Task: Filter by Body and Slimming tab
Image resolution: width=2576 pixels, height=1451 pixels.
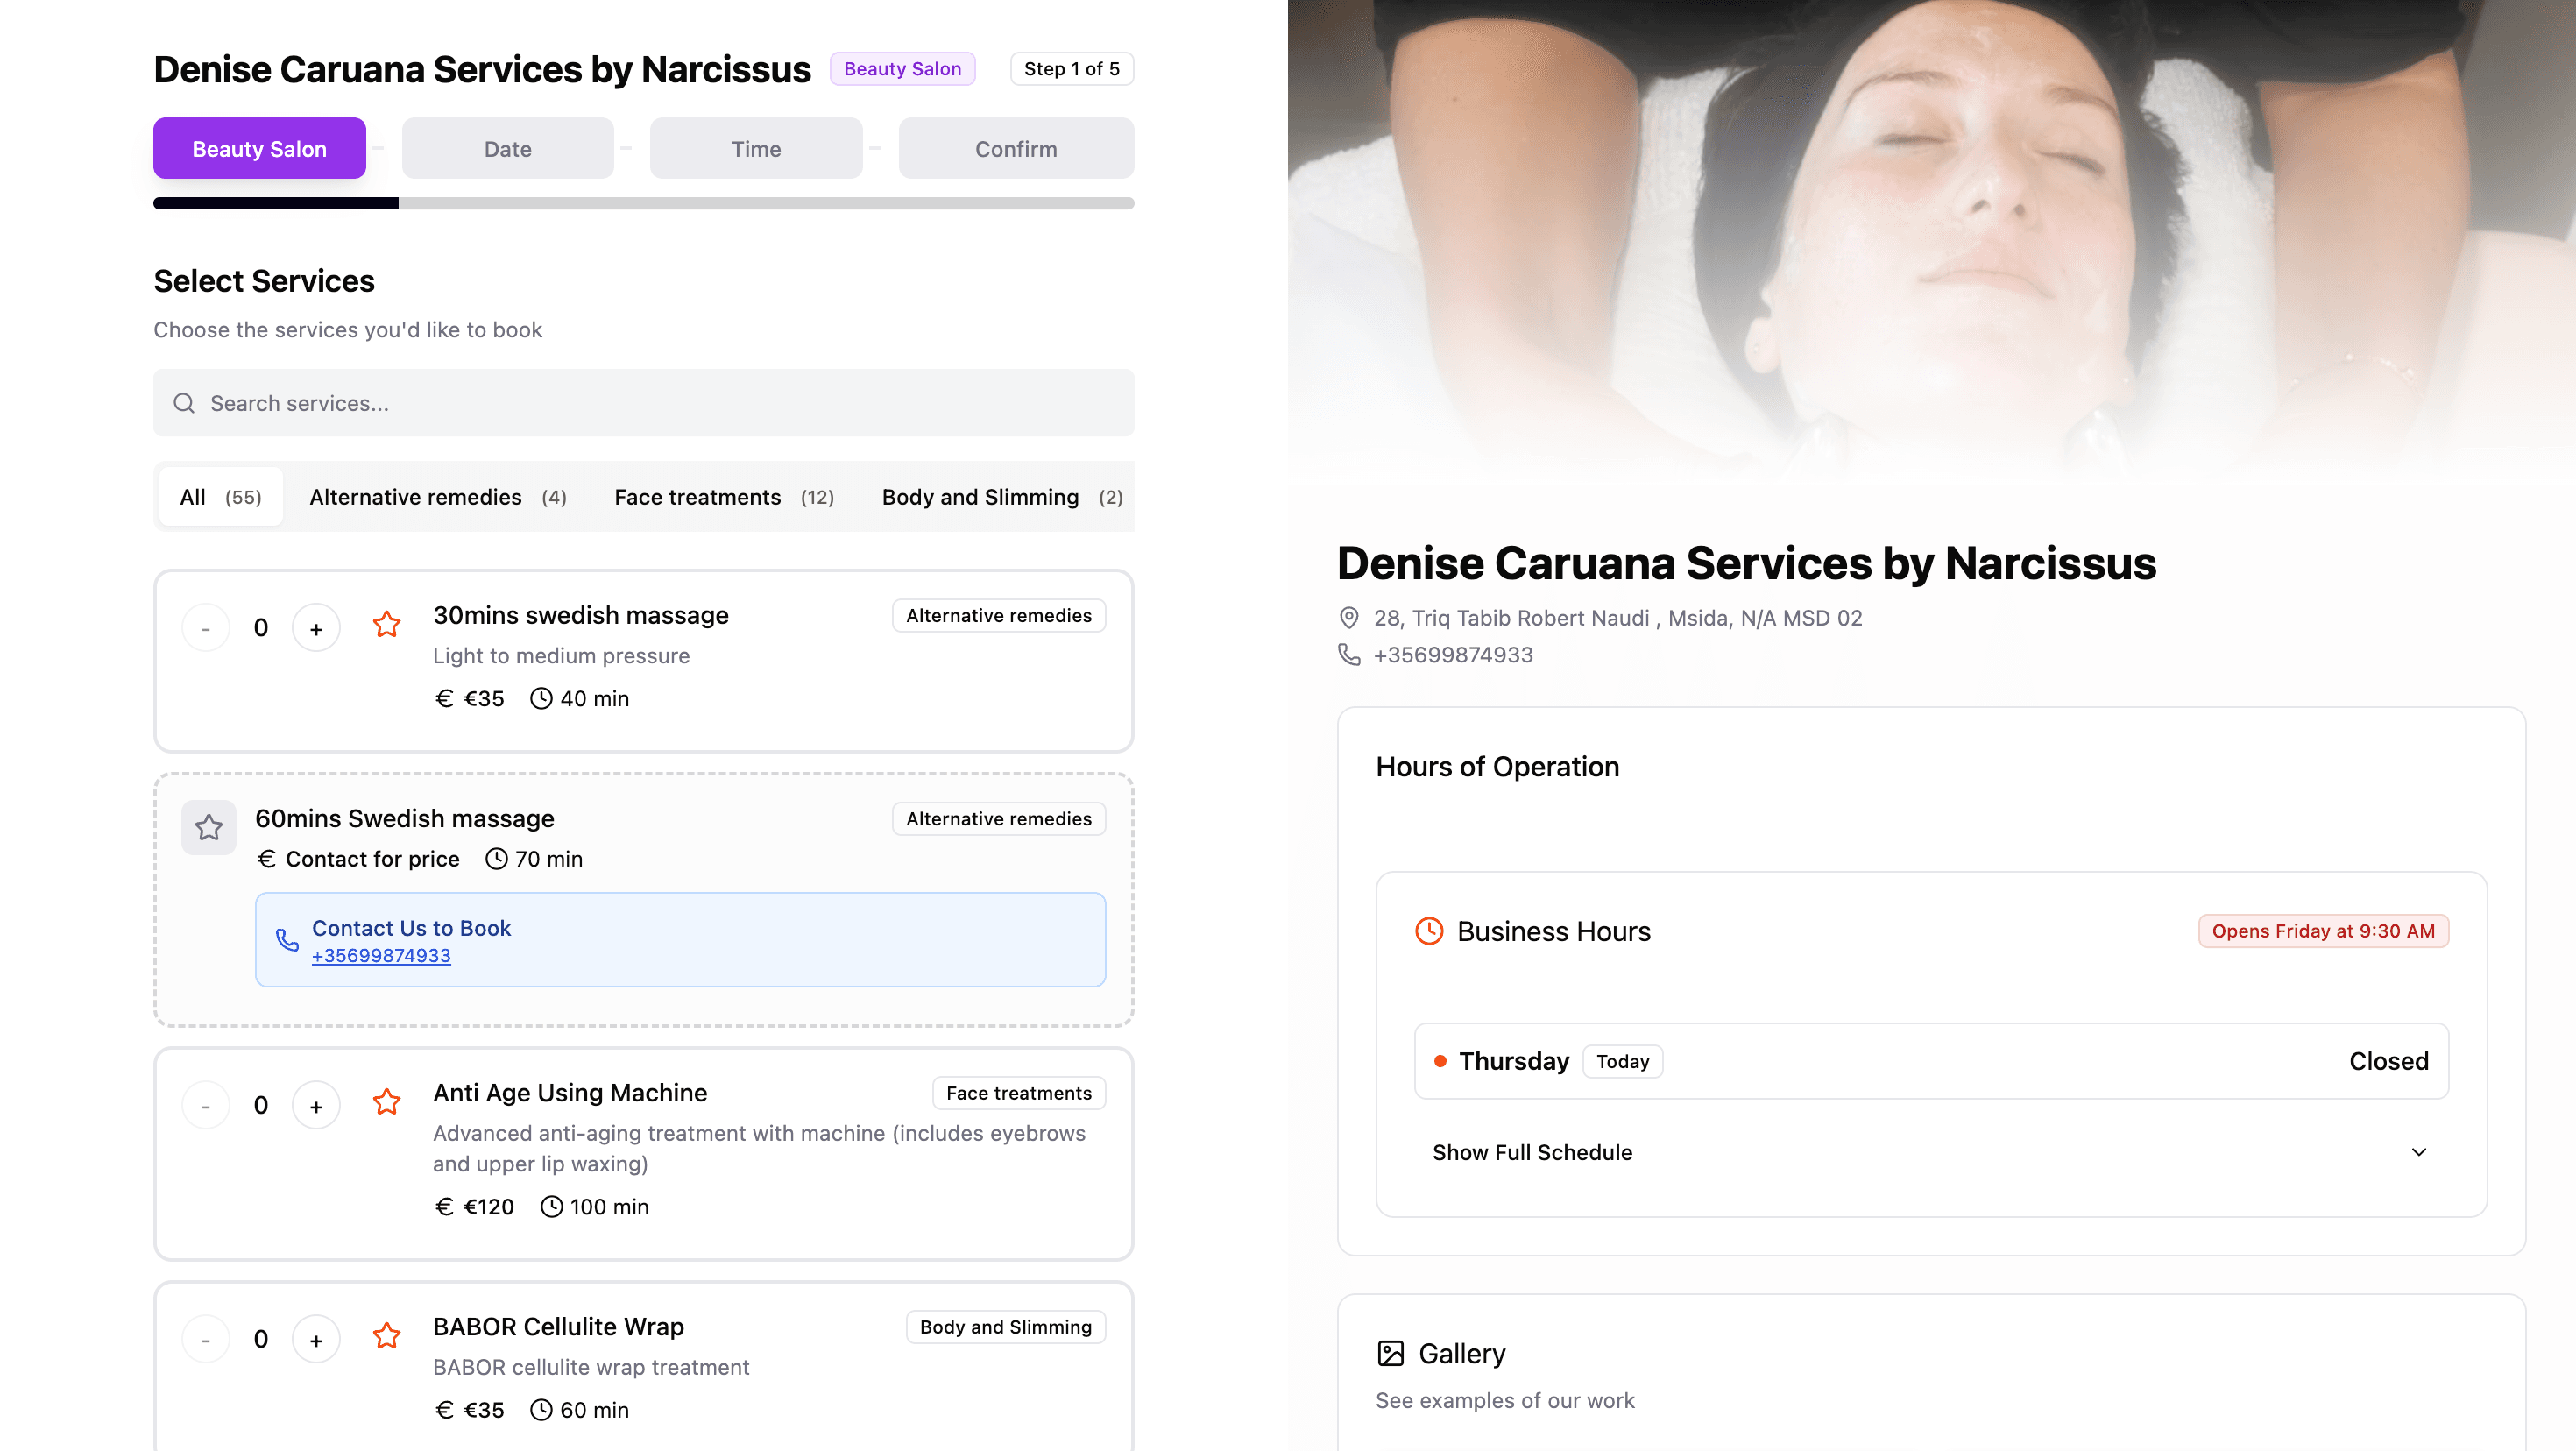Action: pos(1002,497)
